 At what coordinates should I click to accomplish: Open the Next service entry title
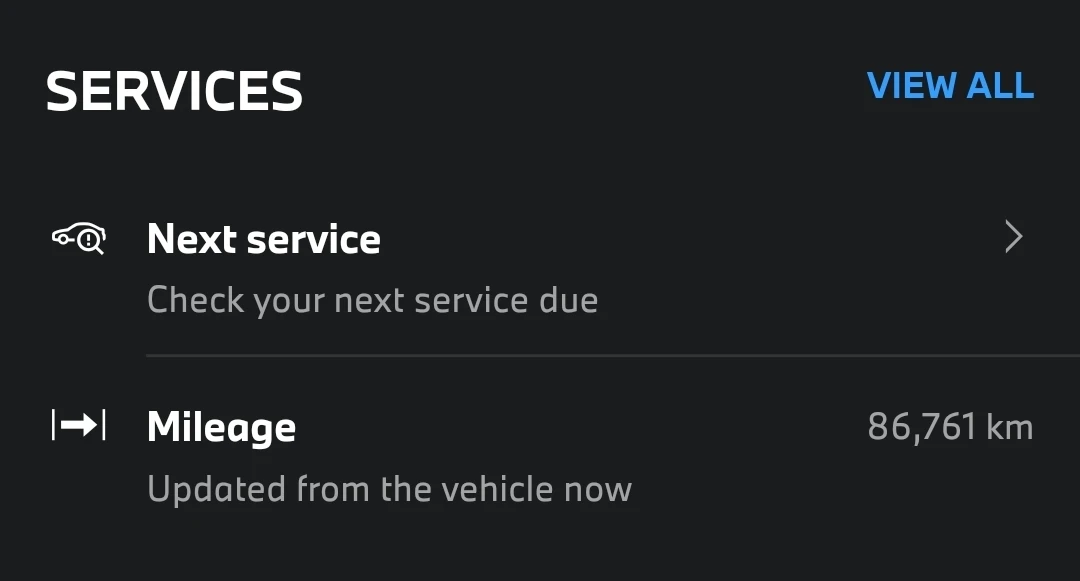[x=263, y=240]
